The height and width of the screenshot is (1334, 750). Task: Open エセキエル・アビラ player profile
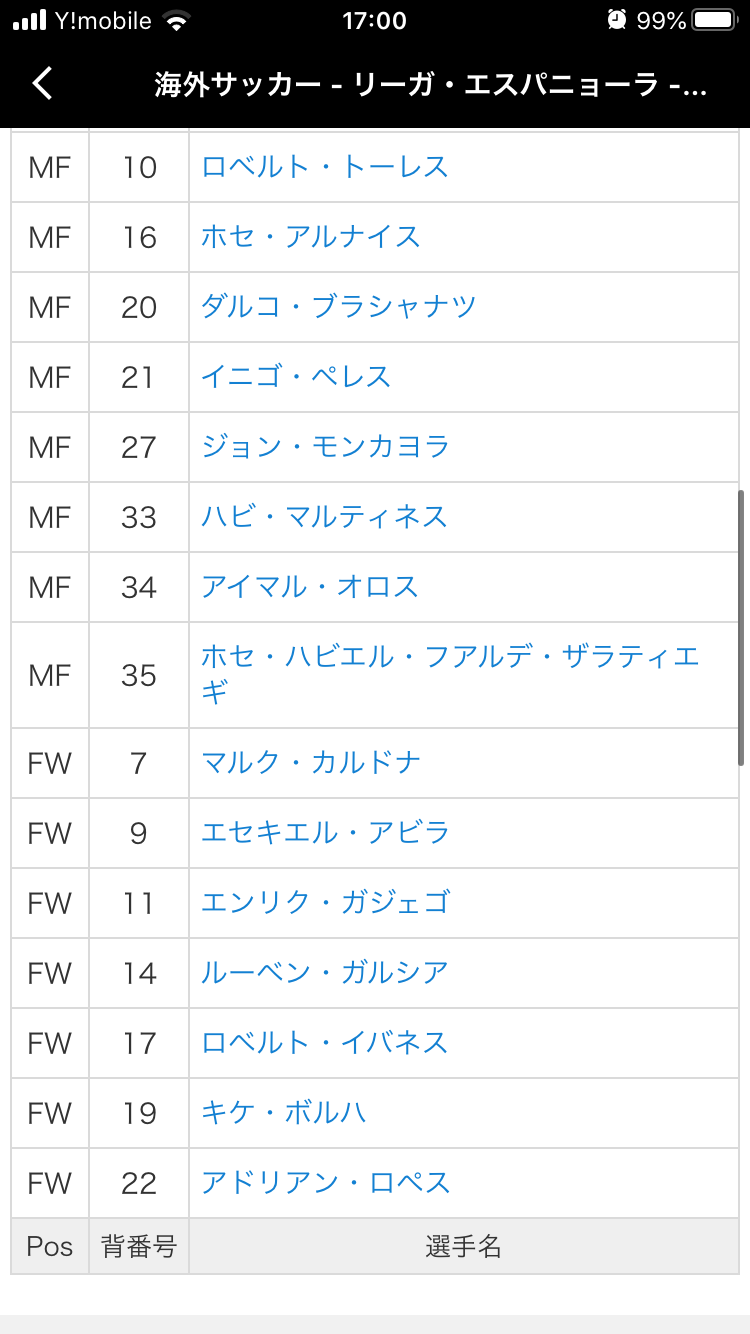coord(325,832)
